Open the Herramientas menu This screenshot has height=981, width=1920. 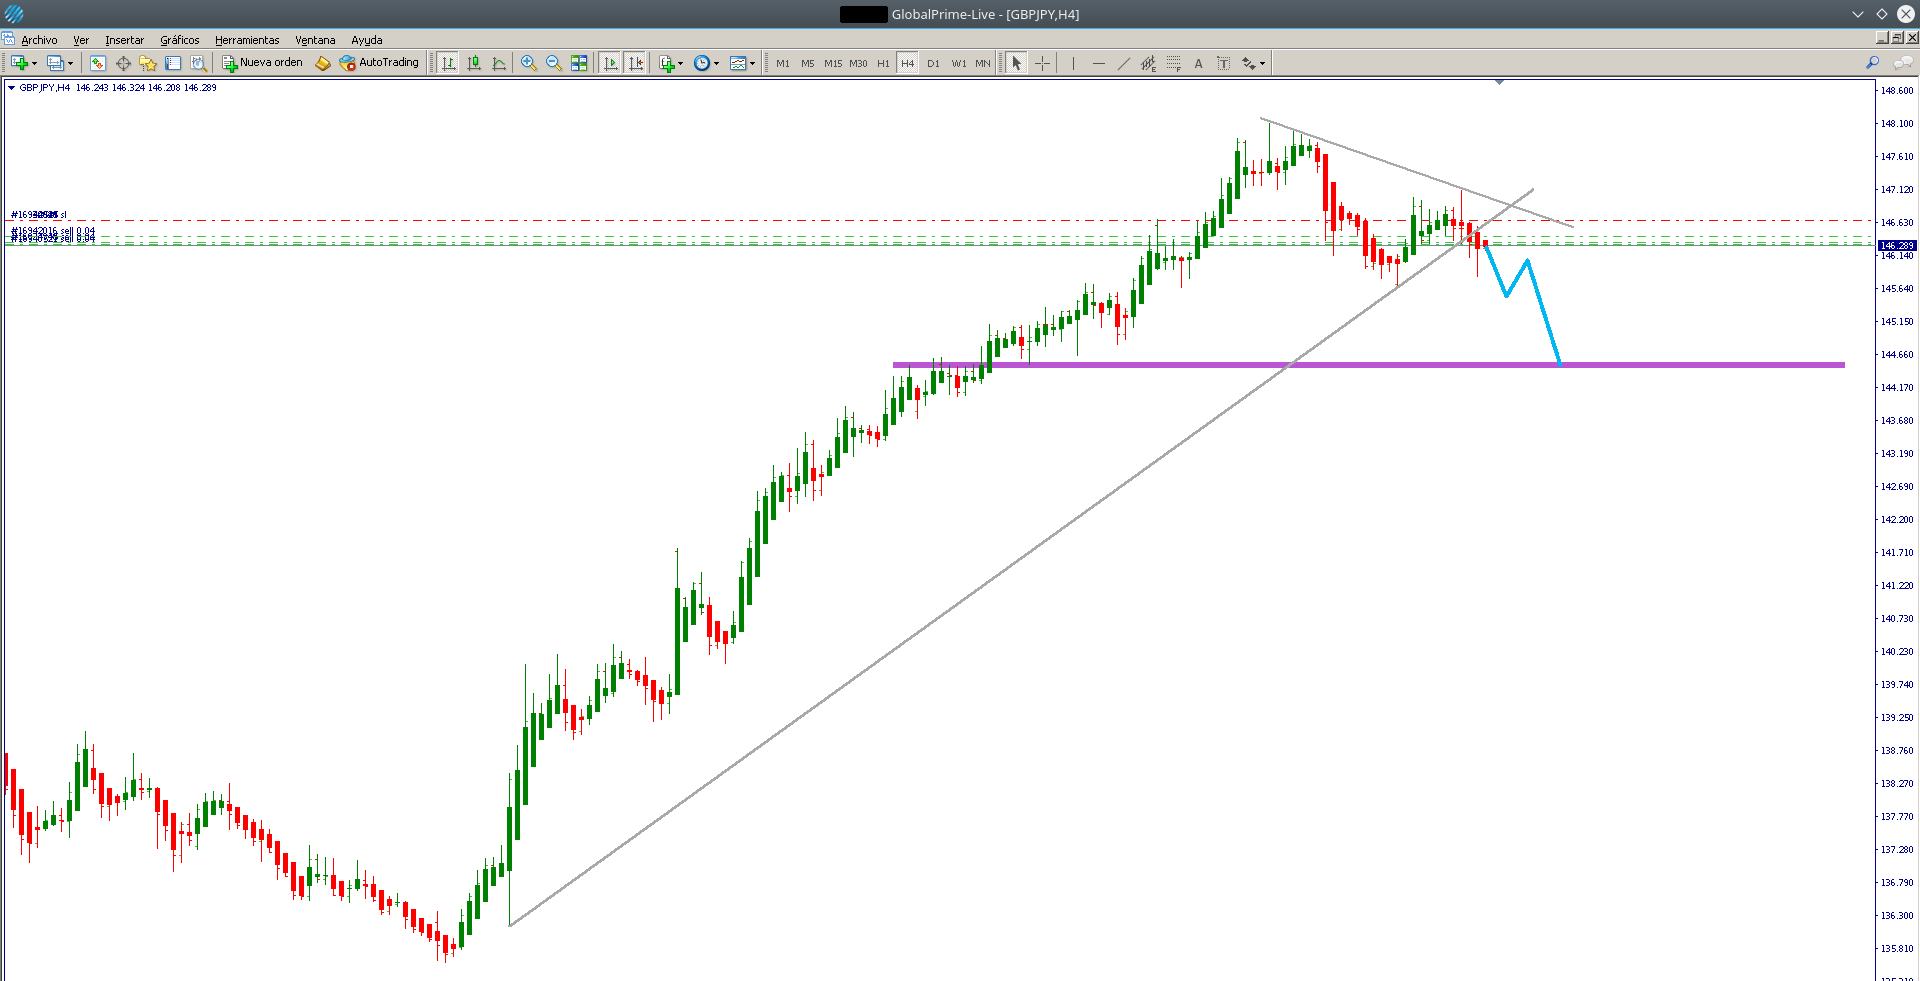point(247,40)
